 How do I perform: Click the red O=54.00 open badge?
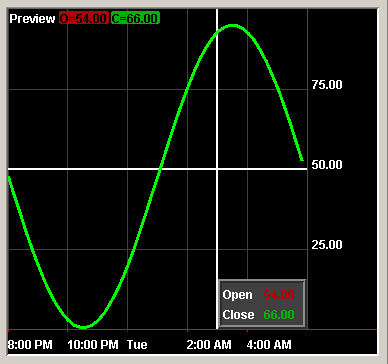coord(84,18)
